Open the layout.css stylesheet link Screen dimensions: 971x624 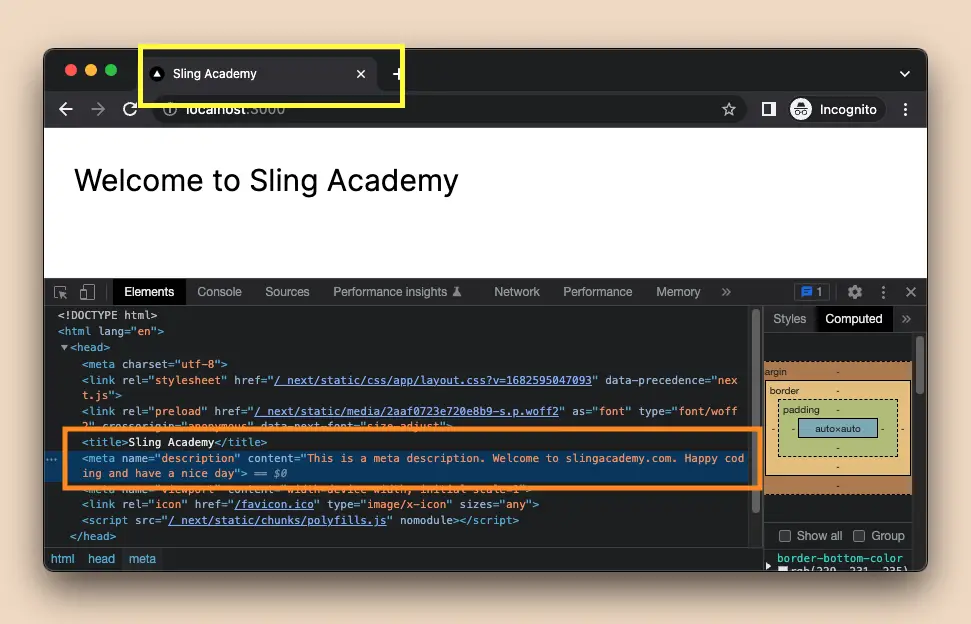[x=433, y=380]
